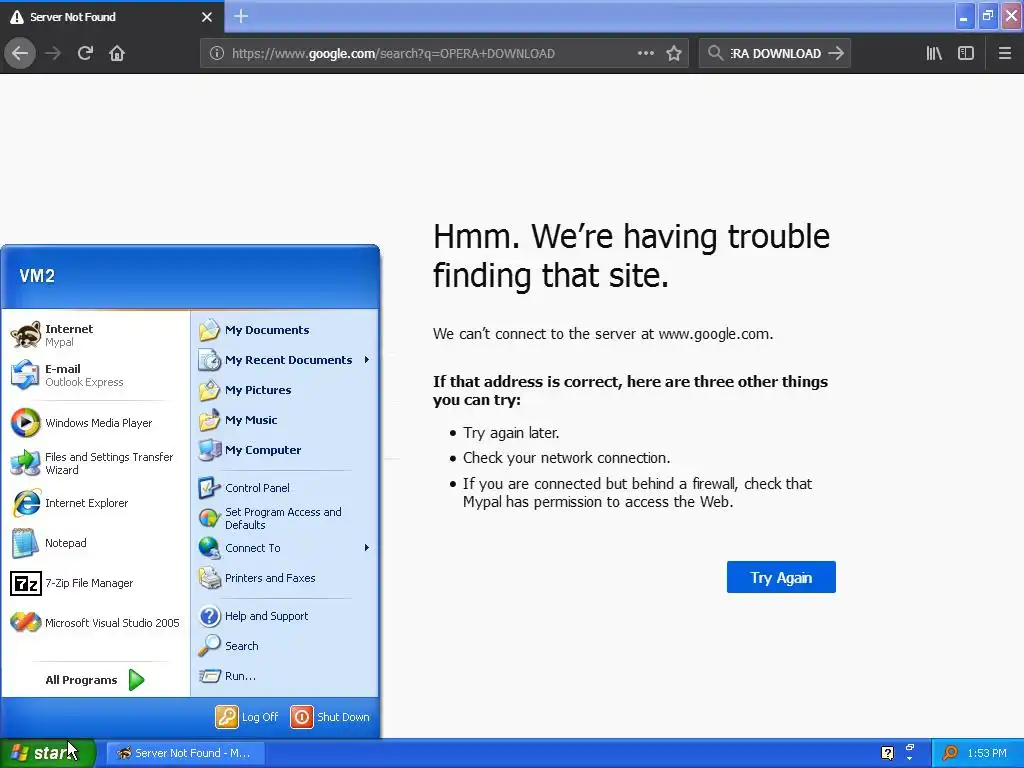Open the site information icon in address bar
Viewport: 1024px width, 768px height.
217,54
